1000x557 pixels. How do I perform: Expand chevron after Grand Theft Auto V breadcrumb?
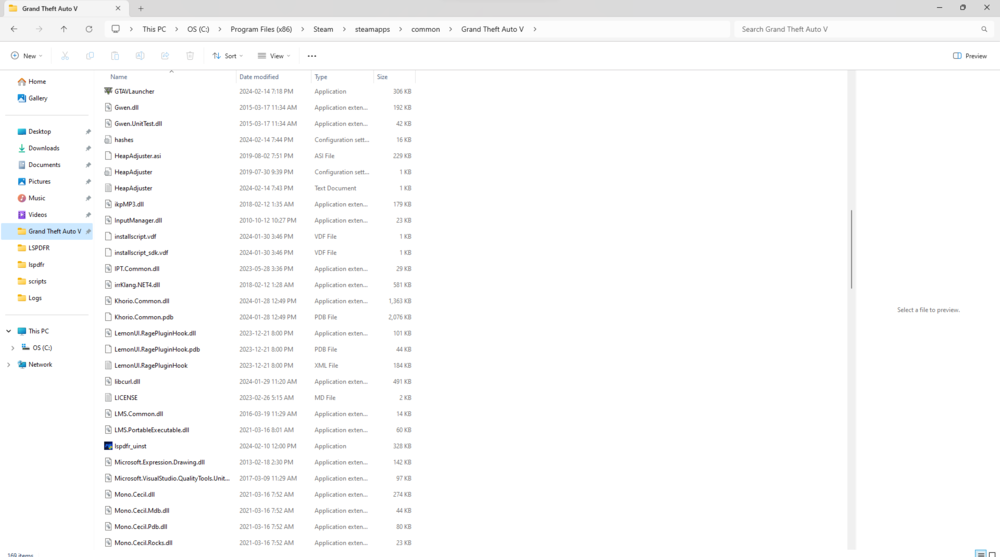tap(534, 29)
